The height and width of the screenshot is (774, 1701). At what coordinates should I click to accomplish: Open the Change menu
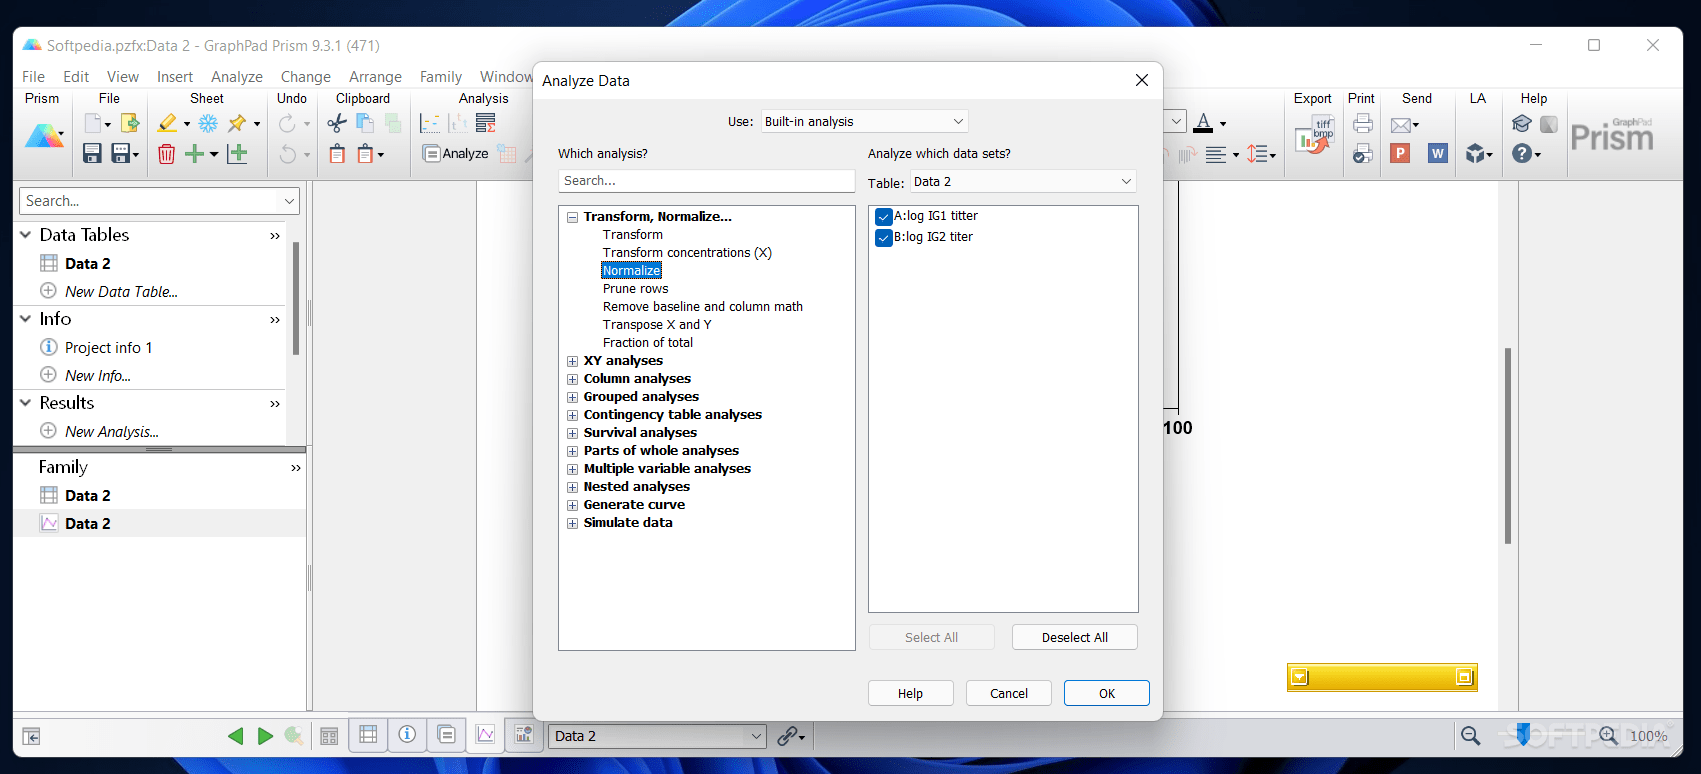click(306, 77)
